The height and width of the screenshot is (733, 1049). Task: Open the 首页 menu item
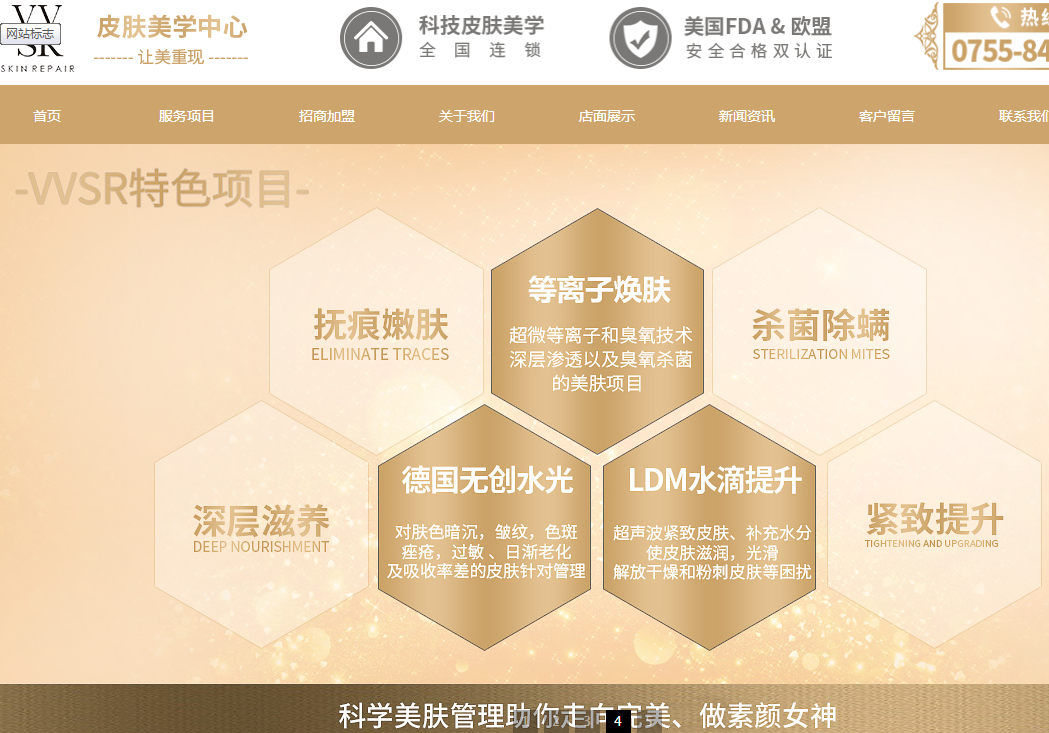coord(47,116)
